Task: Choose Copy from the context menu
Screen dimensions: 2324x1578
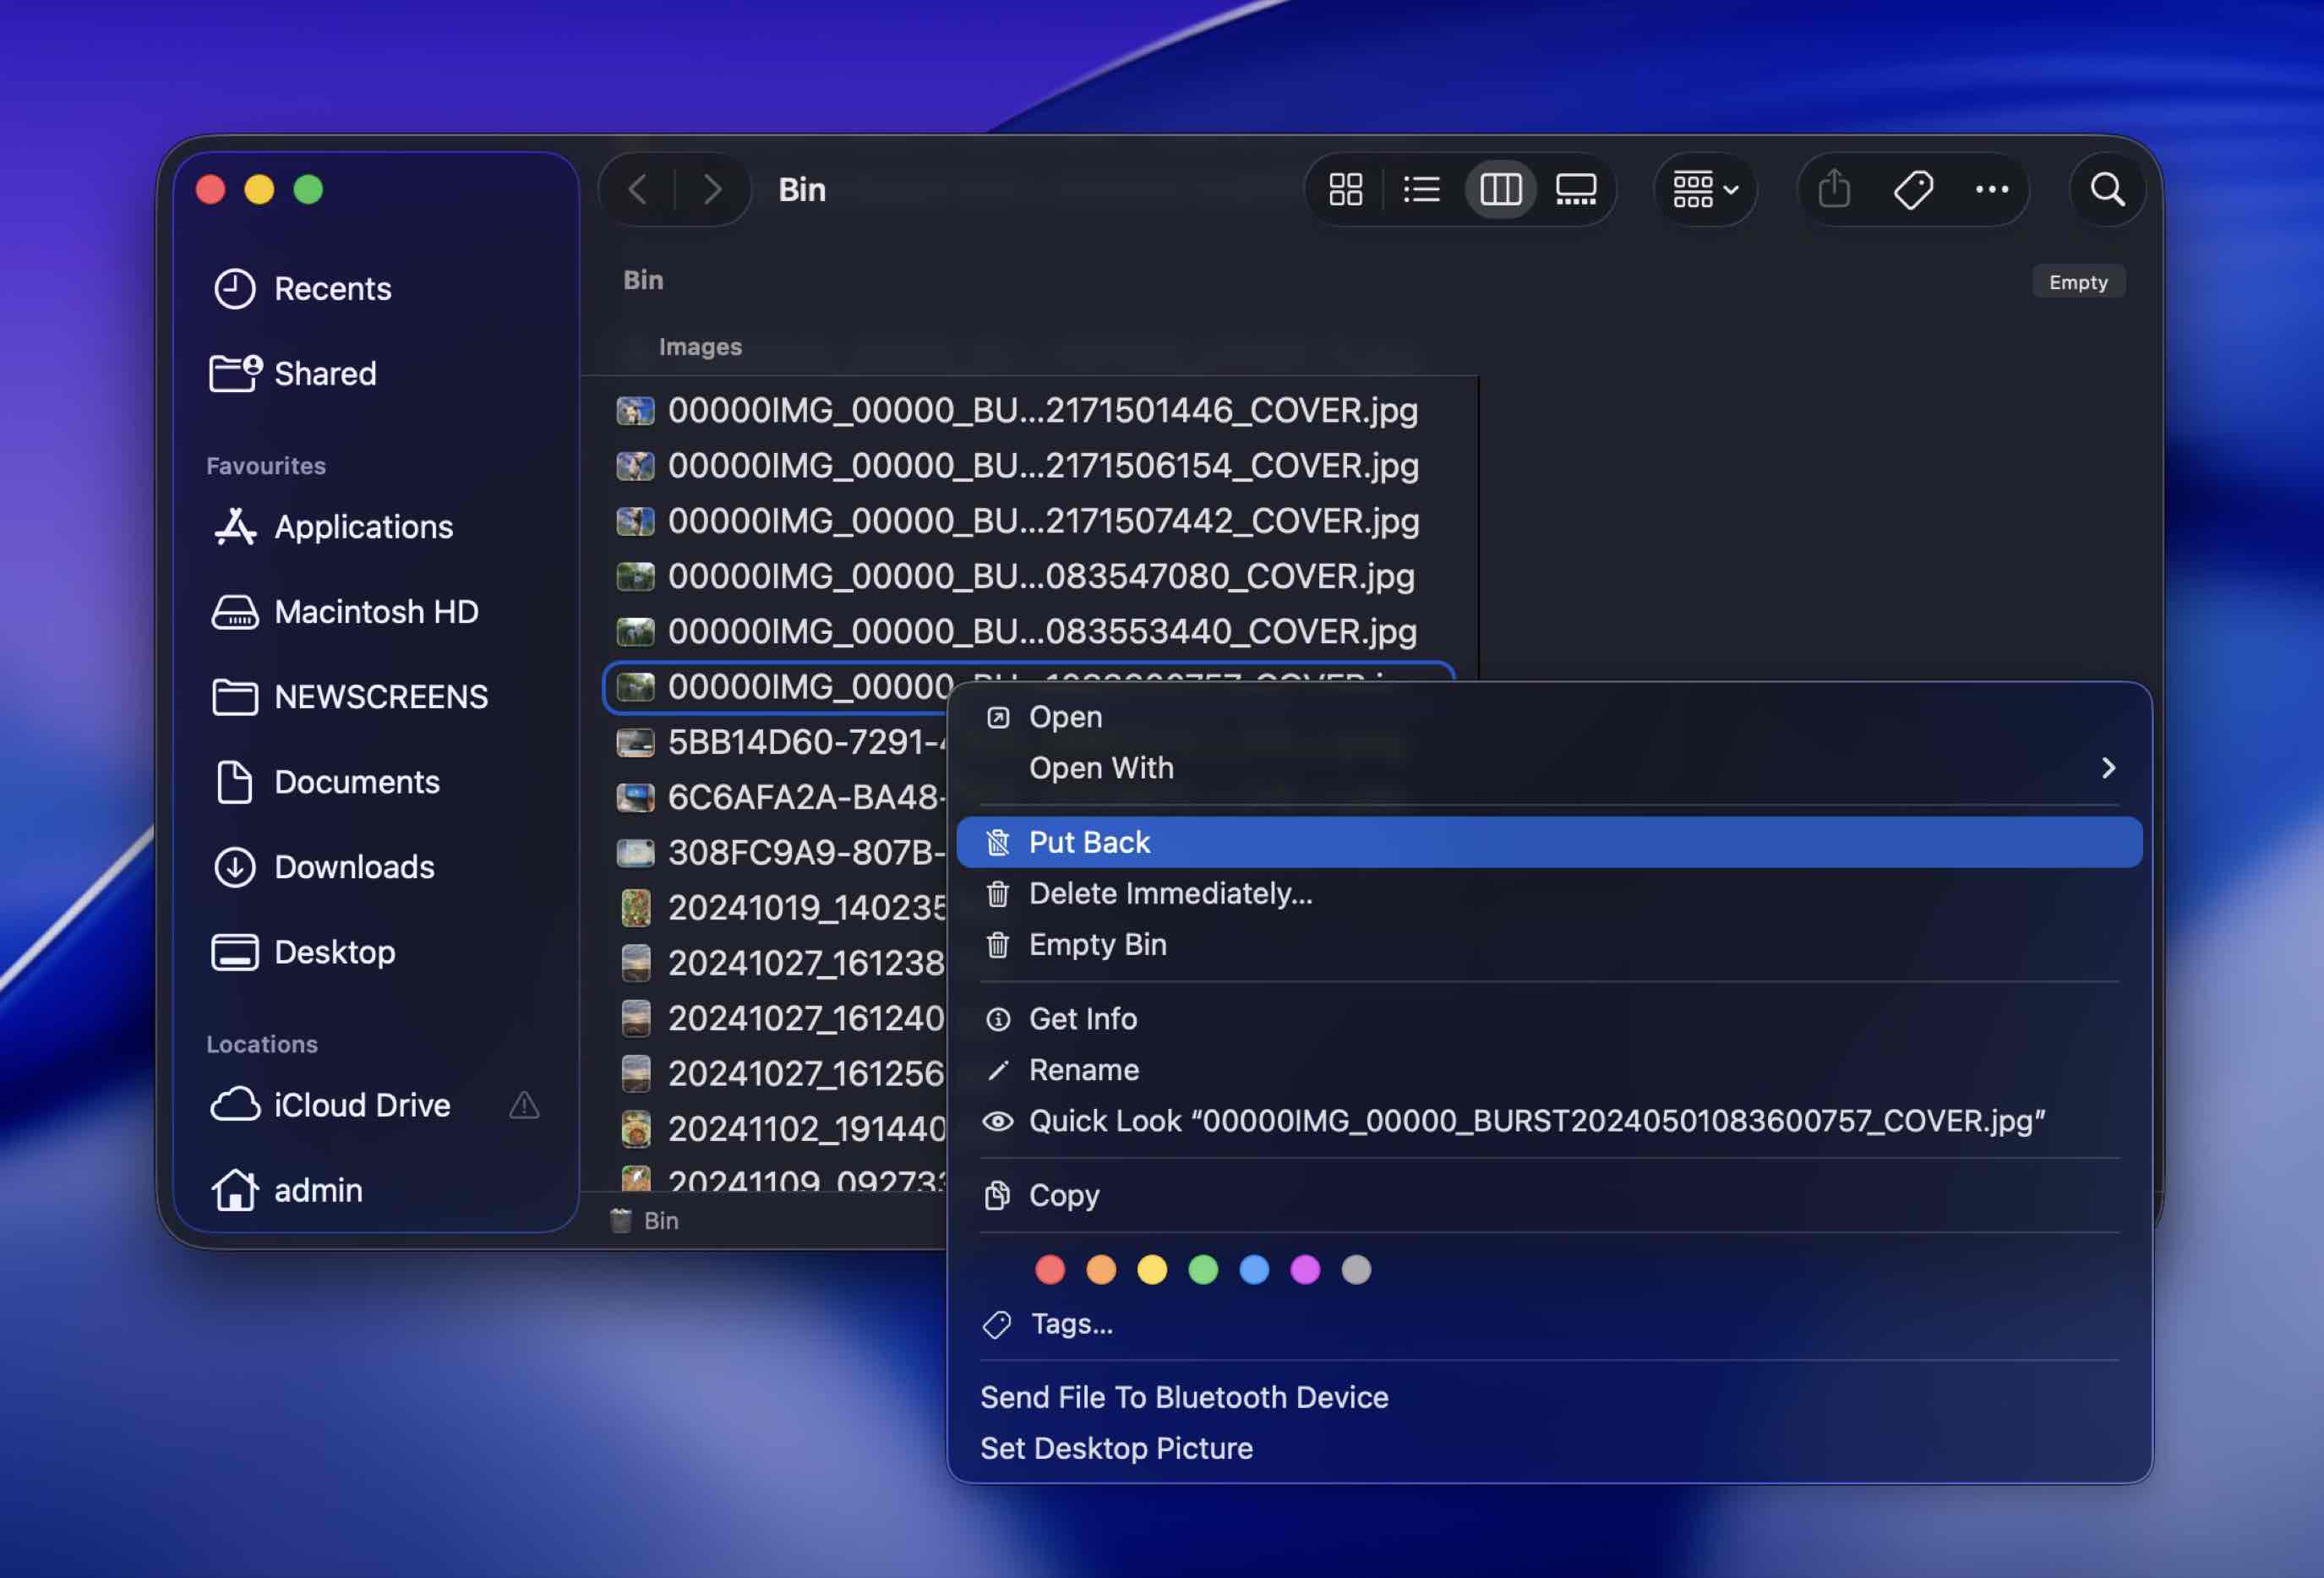Action: (x=1549, y=1195)
